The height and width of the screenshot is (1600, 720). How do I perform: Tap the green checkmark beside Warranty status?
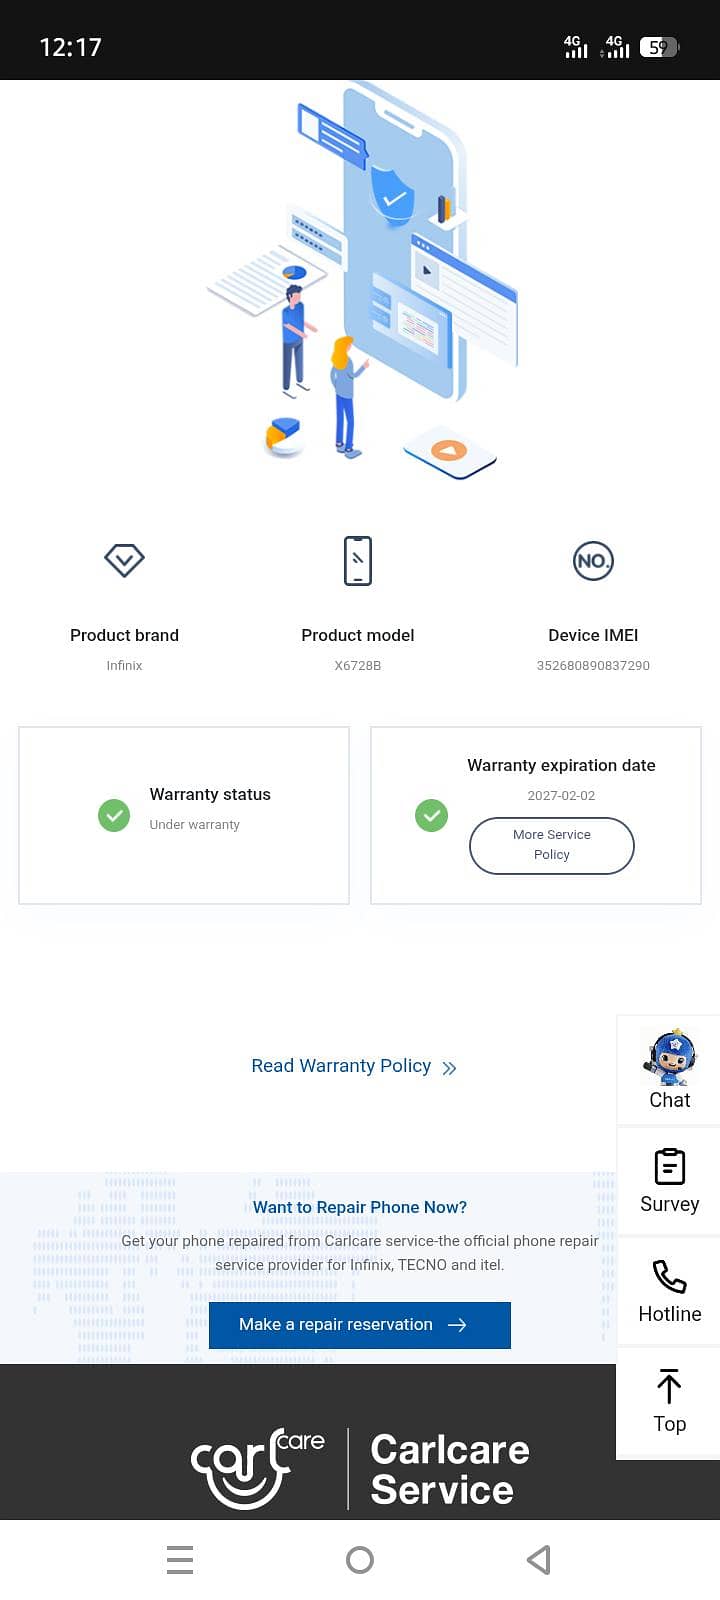(x=114, y=815)
